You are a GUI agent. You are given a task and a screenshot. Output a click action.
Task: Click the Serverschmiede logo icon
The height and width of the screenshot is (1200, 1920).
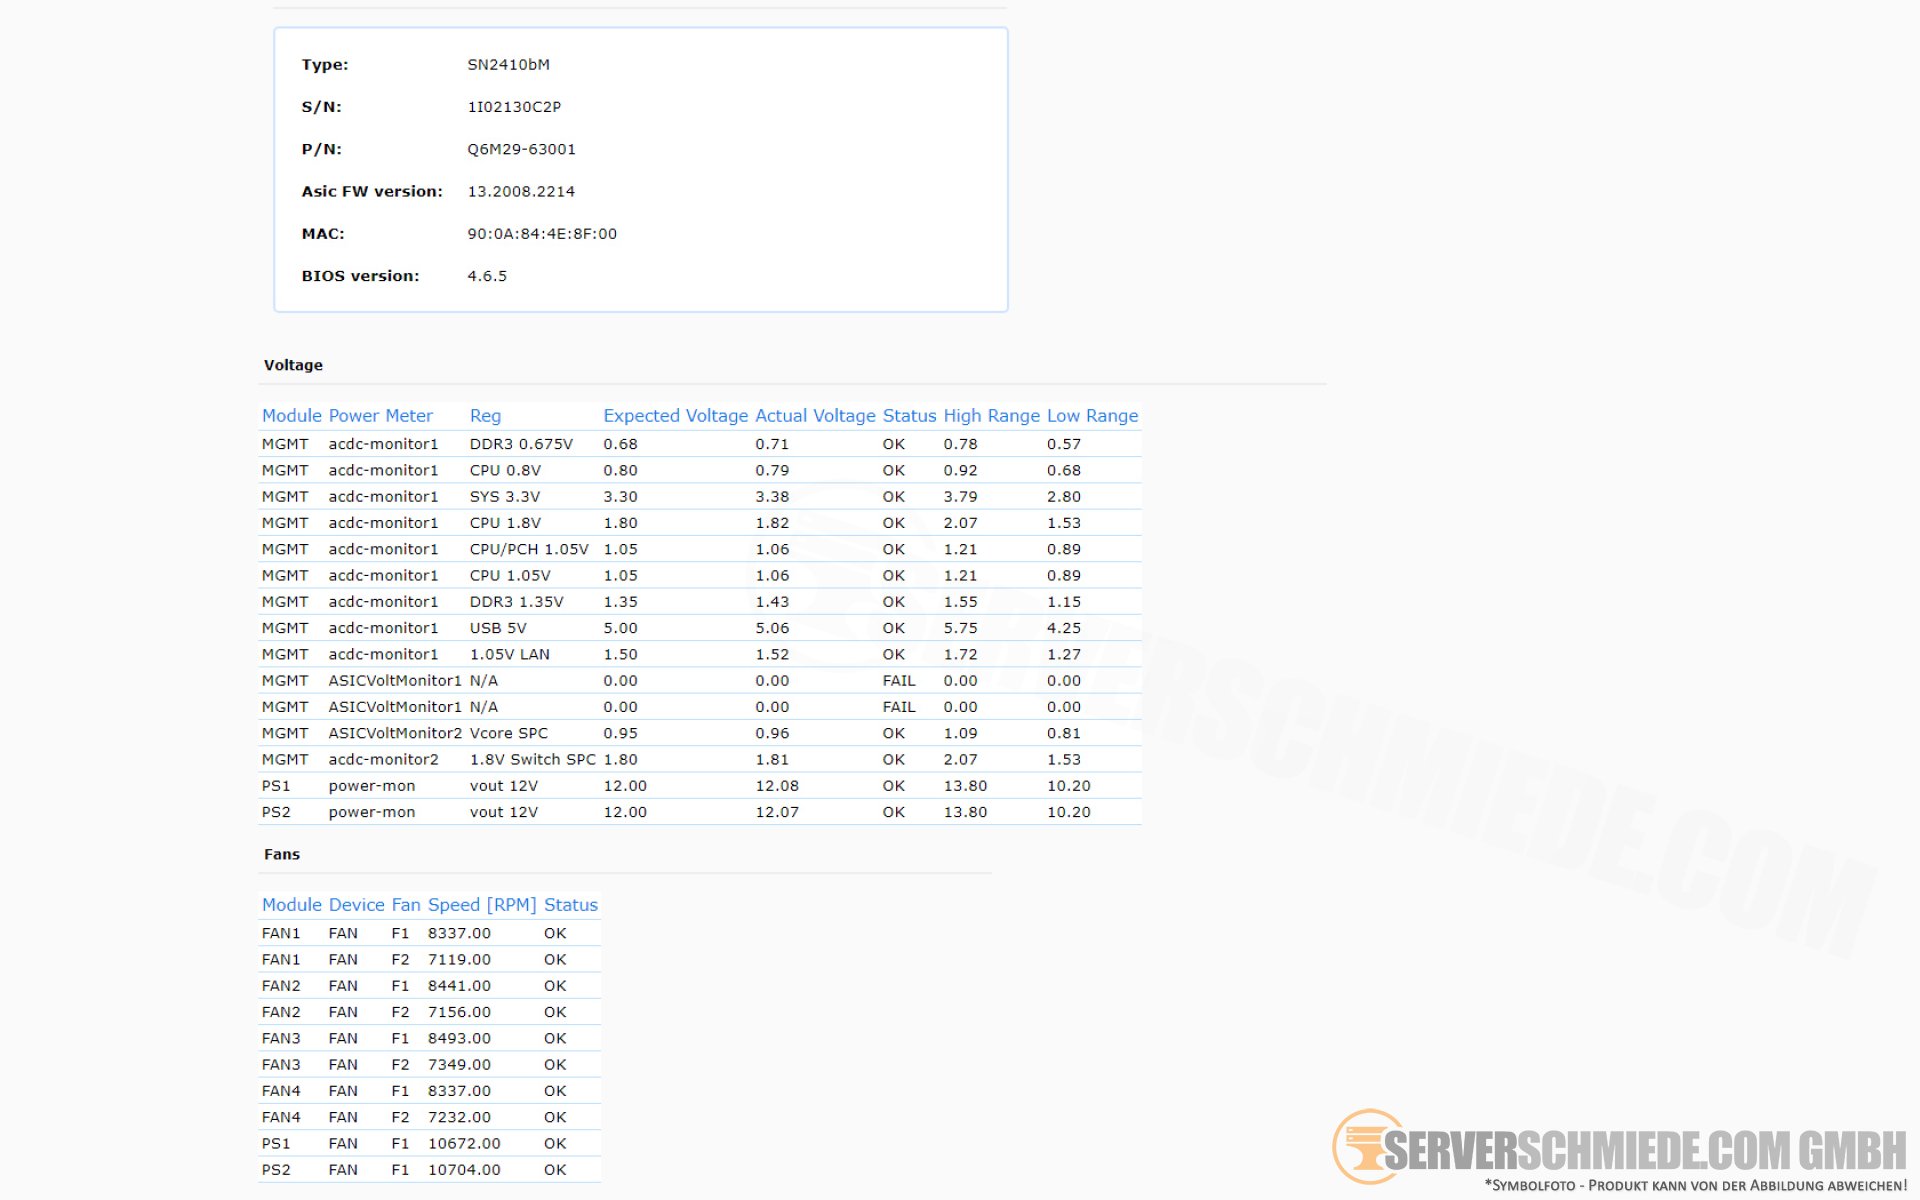coord(1364,1147)
